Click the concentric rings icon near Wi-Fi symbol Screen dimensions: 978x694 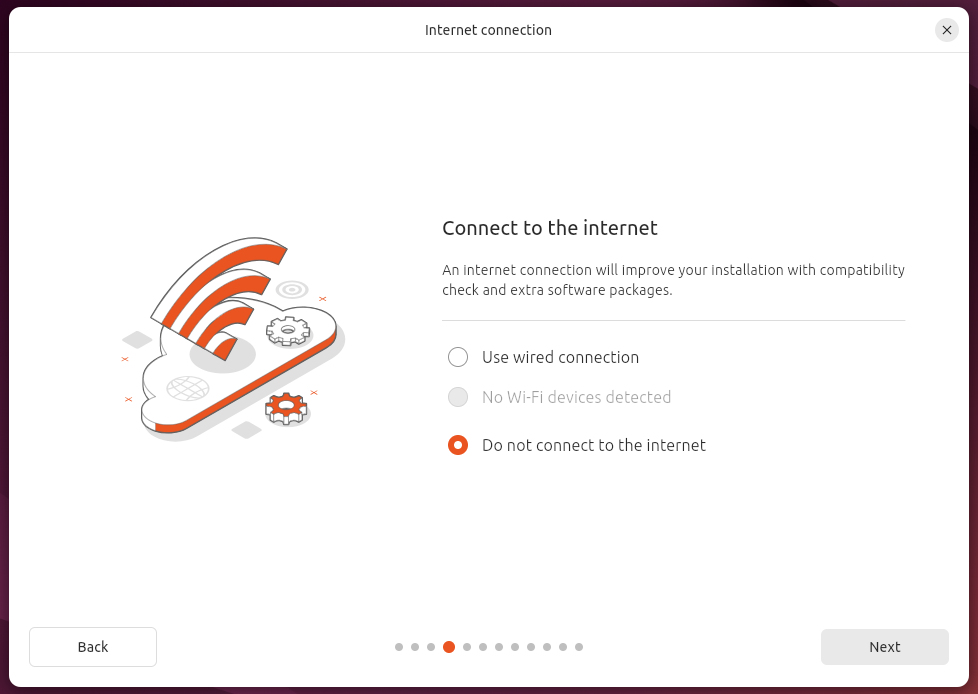[x=292, y=289]
